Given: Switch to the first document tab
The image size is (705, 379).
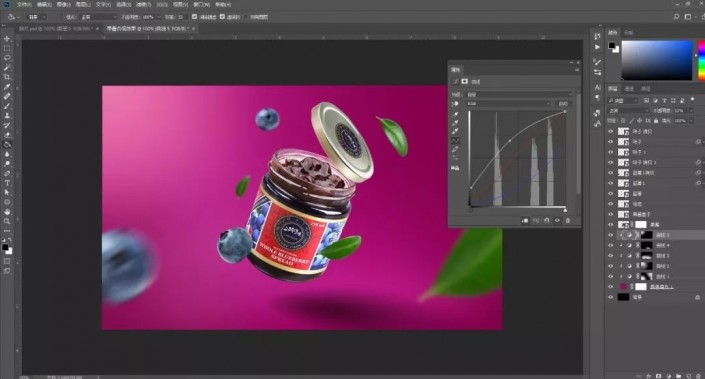Looking at the screenshot, I should pos(56,28).
